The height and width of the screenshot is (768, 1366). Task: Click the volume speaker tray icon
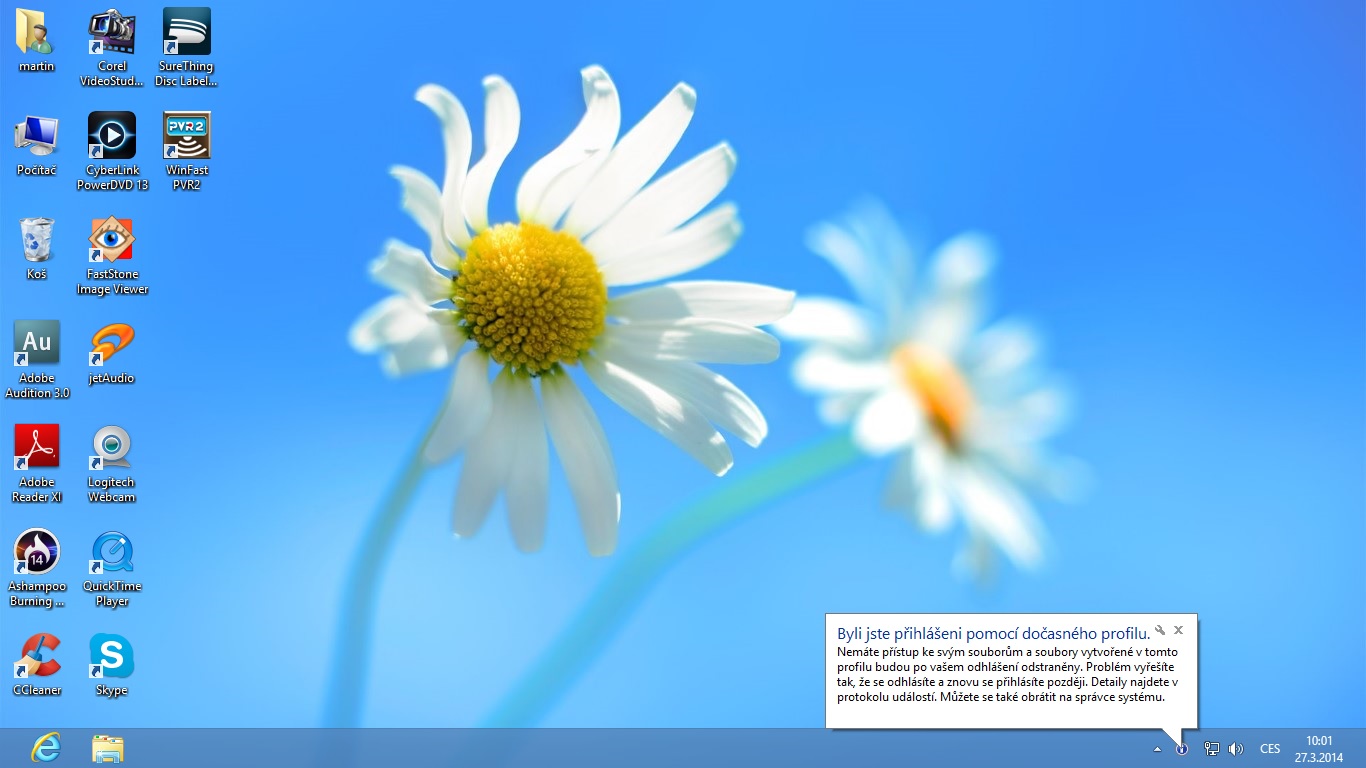coord(1236,748)
